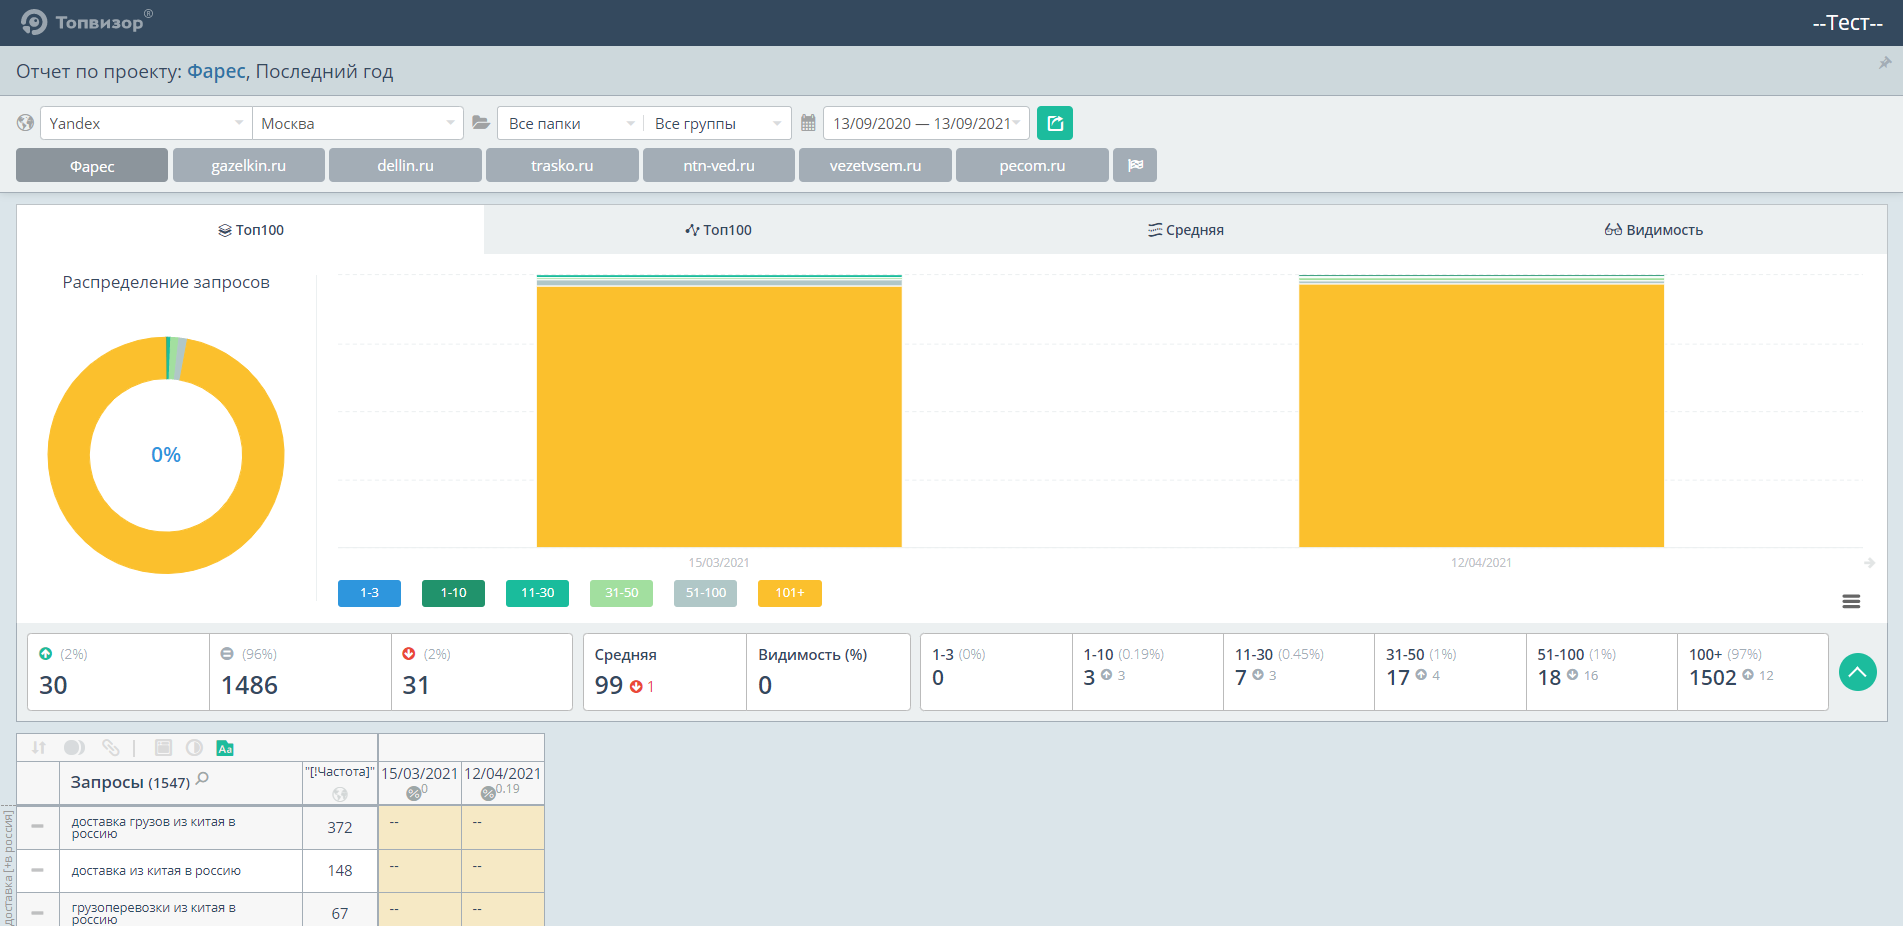Toggle the 1-3 legend series
The image size is (1903, 926).
pyautogui.click(x=369, y=593)
